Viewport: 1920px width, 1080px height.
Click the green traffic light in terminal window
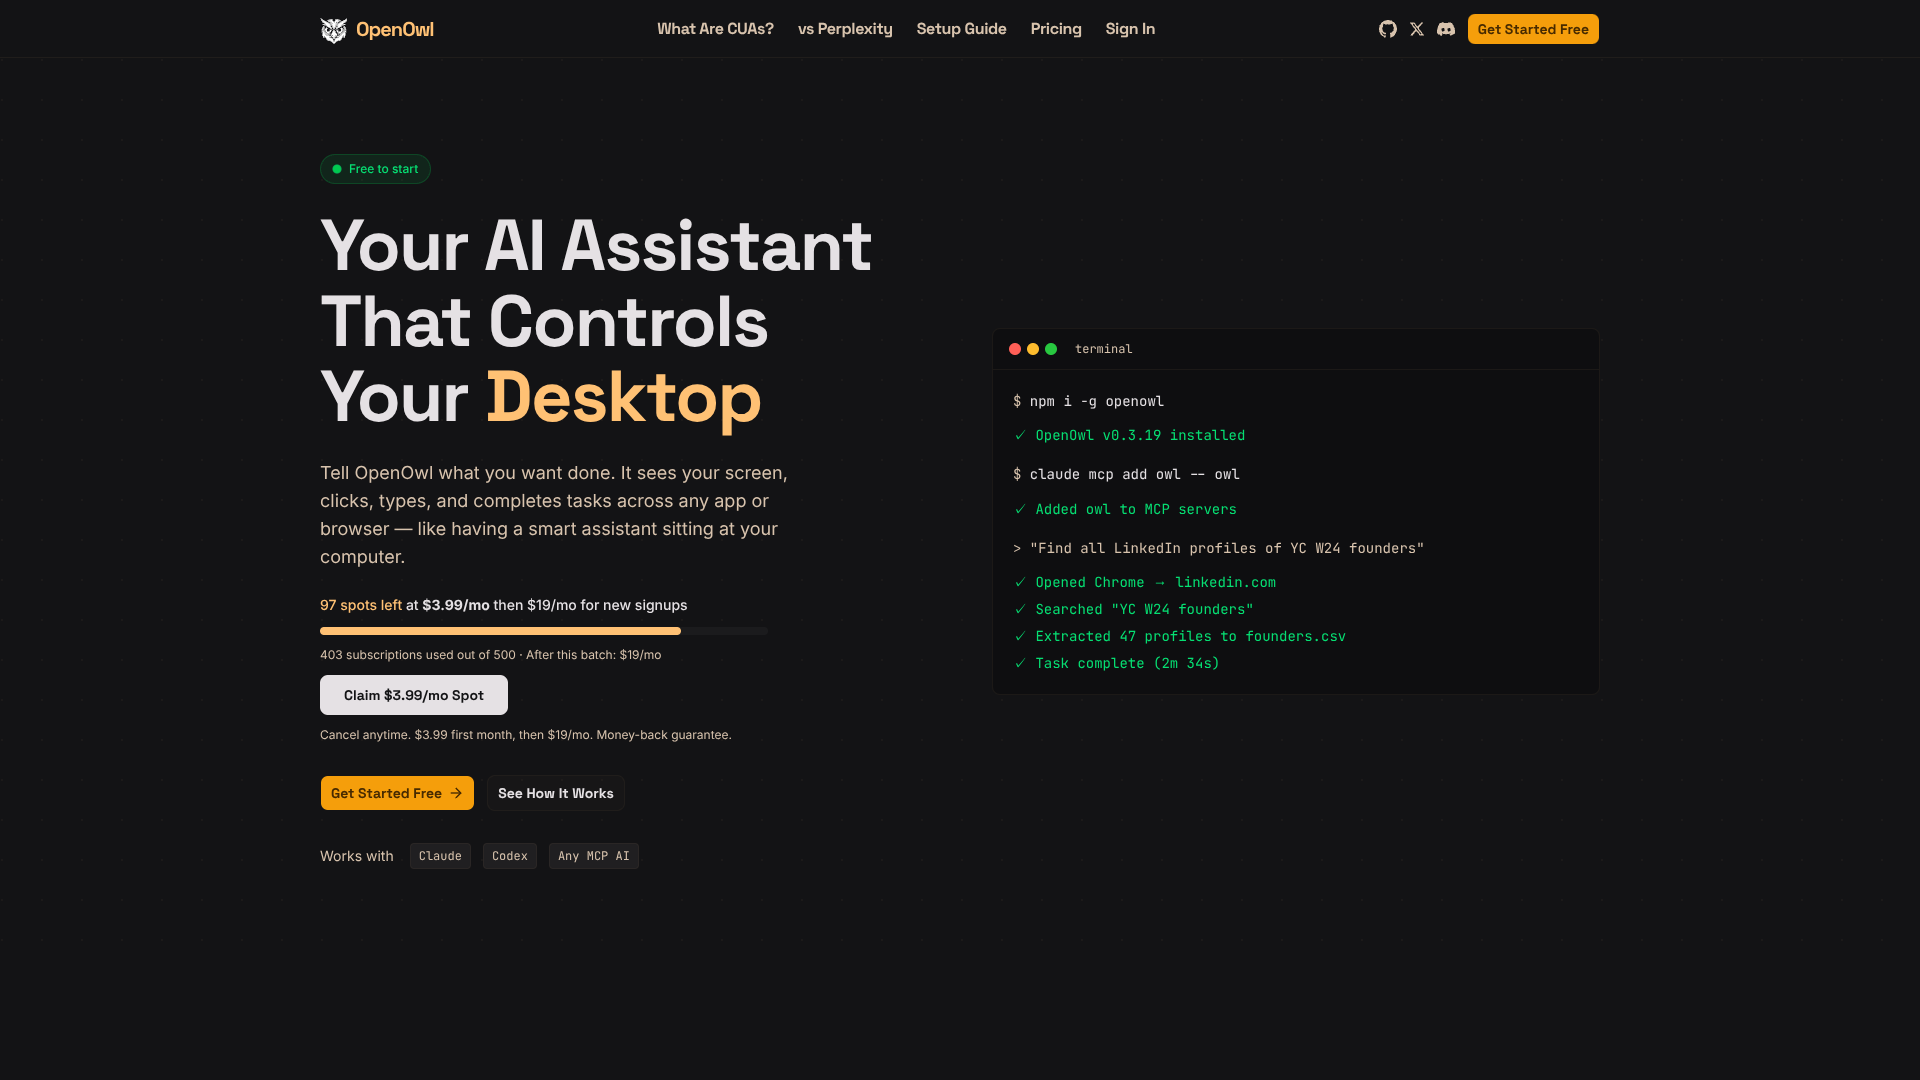pyautogui.click(x=1050, y=349)
